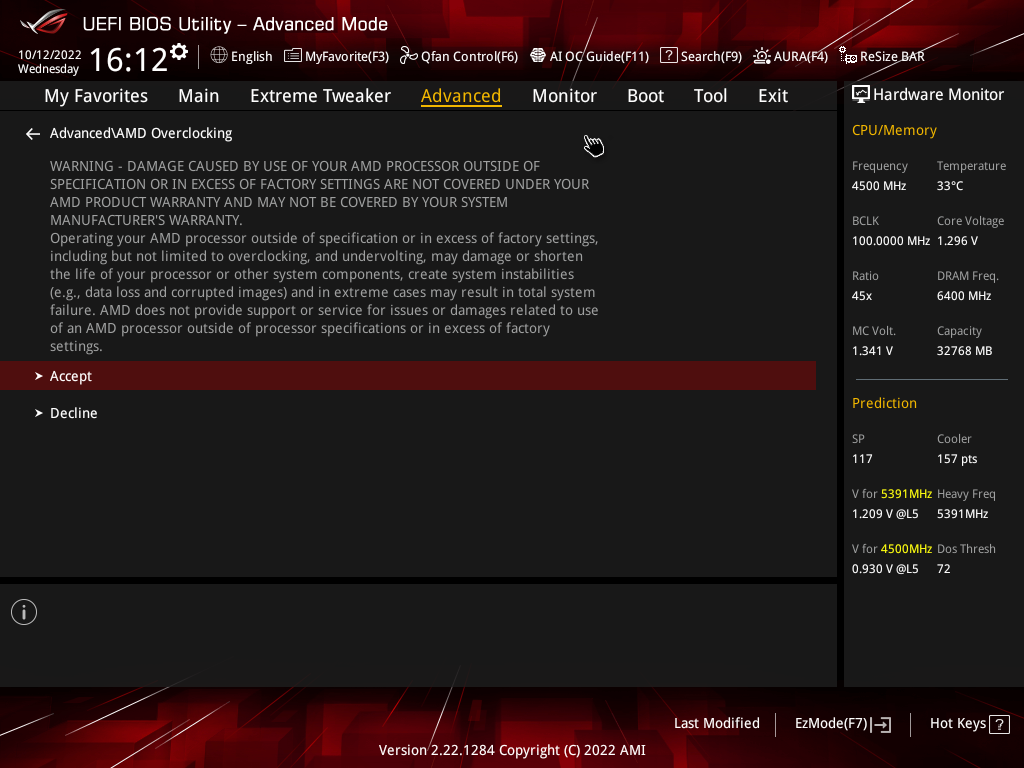
Task: Click the AURA light icon
Action: coord(761,56)
